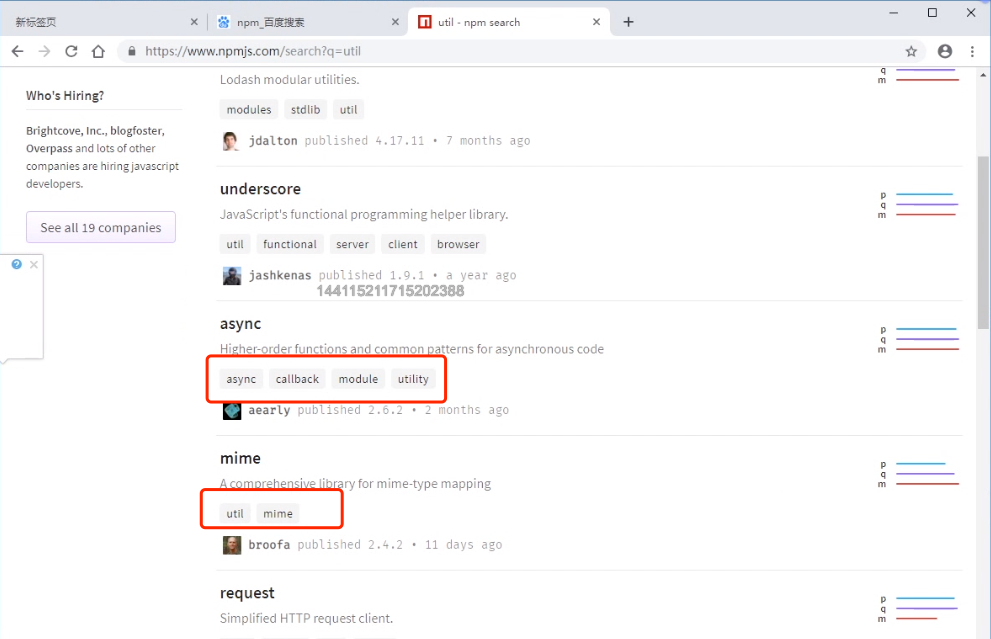Image resolution: width=991 pixels, height=639 pixels.
Task: Click the mime keyword tag
Action: [x=278, y=513]
